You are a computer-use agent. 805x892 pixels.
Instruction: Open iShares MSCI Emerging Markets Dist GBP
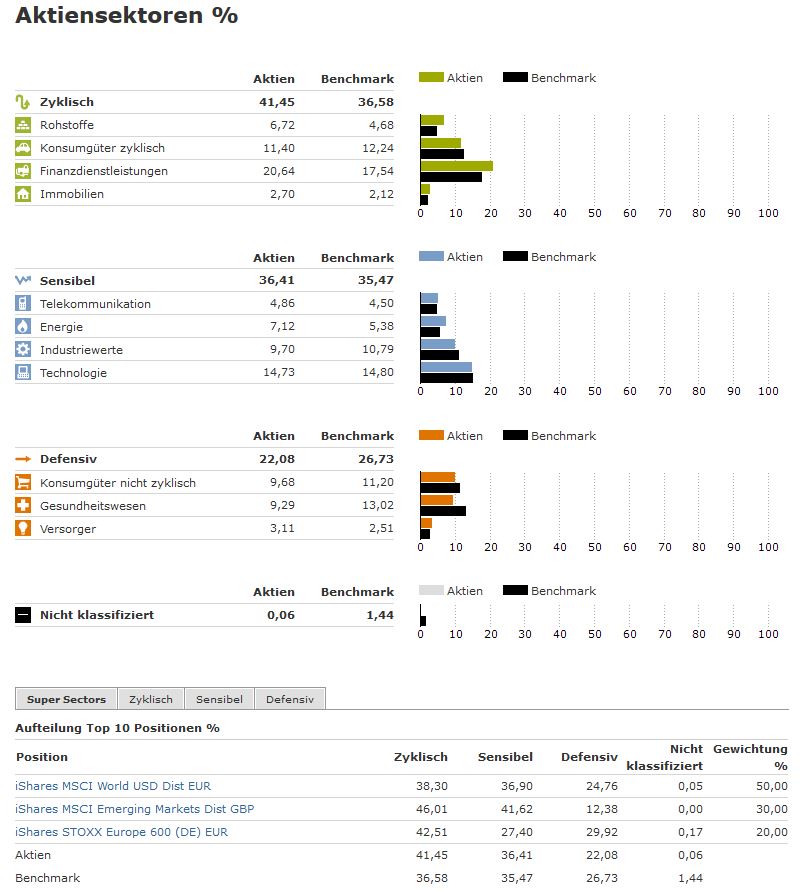point(134,809)
